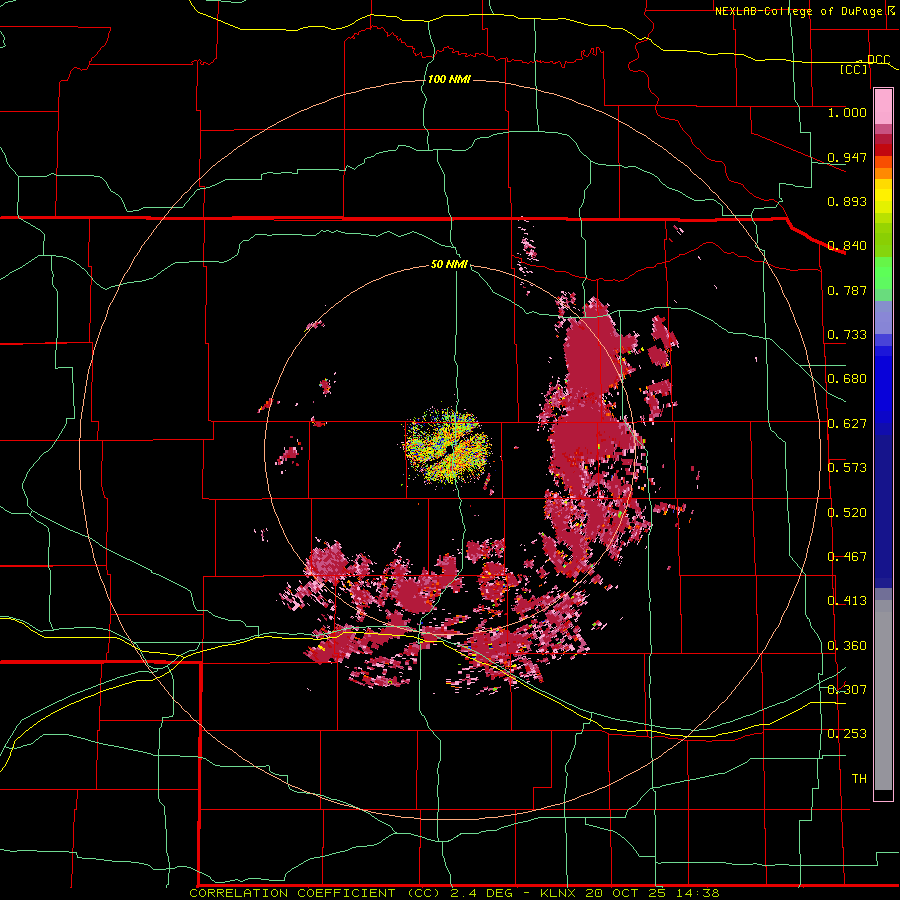Click the 50 NMI range ring label
Viewport: 900px width, 900px height.
(x=449, y=265)
